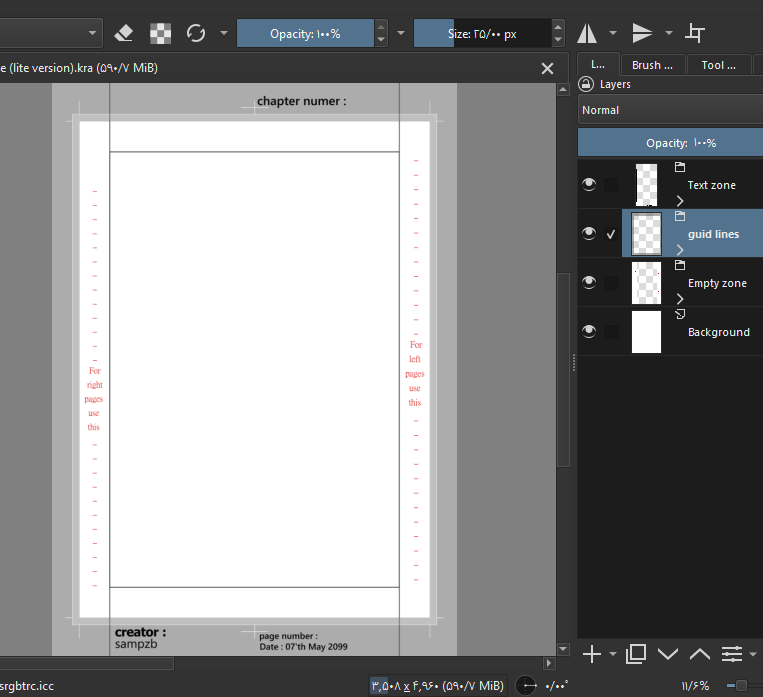
Task: Click the brush Size slider
Action: (x=481, y=34)
